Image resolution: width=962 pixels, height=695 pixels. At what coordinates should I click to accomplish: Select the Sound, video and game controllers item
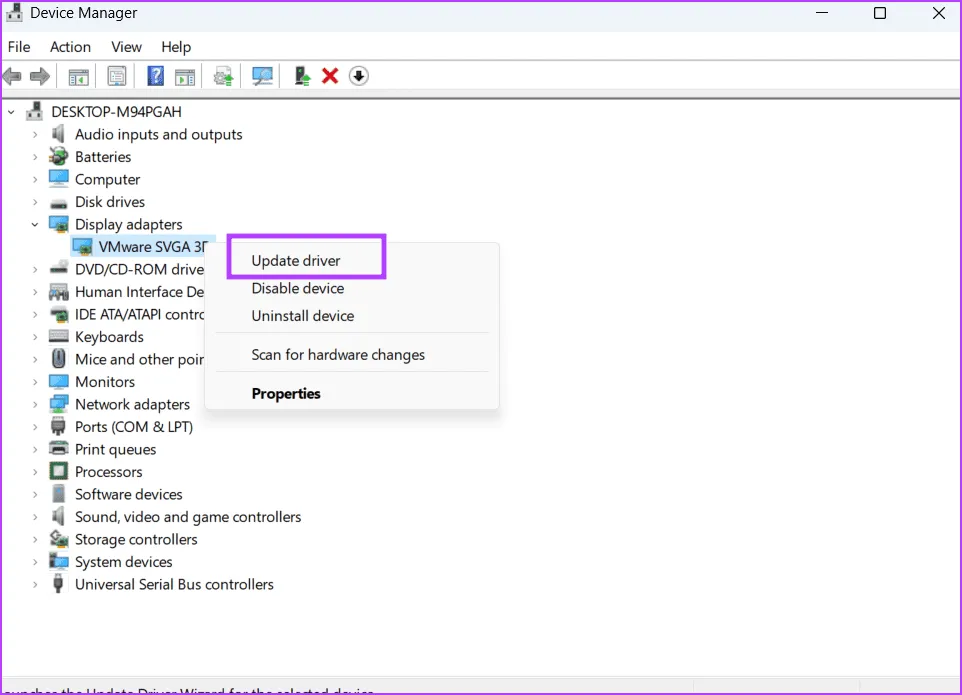click(187, 517)
